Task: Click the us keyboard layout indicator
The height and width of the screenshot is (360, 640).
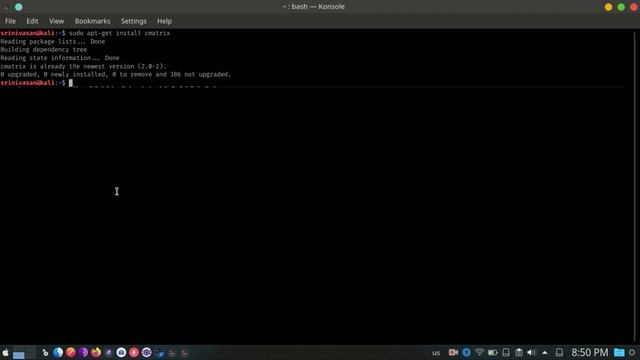Action: coord(436,353)
